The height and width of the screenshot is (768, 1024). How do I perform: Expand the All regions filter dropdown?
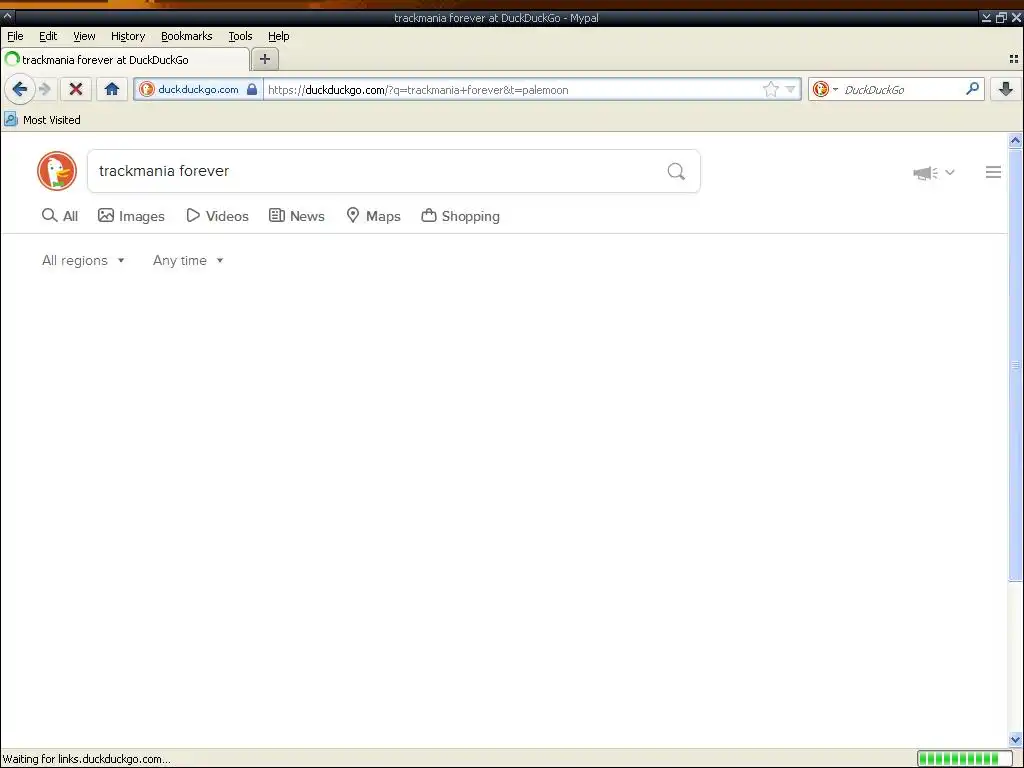pyautogui.click(x=83, y=261)
